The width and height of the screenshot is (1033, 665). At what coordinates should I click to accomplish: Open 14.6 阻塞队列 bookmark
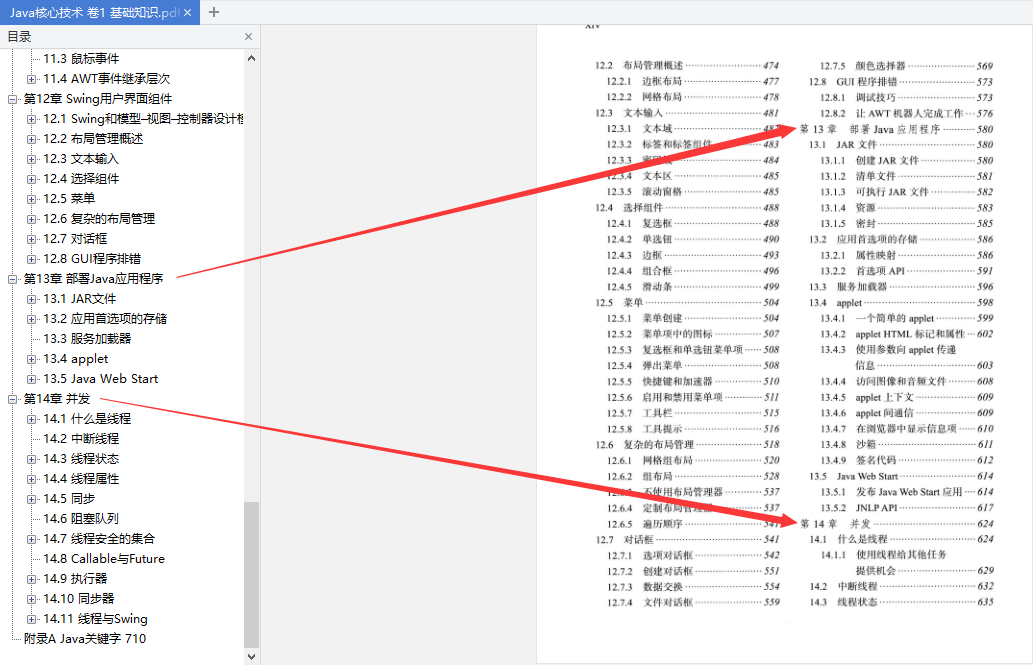[x=81, y=519]
